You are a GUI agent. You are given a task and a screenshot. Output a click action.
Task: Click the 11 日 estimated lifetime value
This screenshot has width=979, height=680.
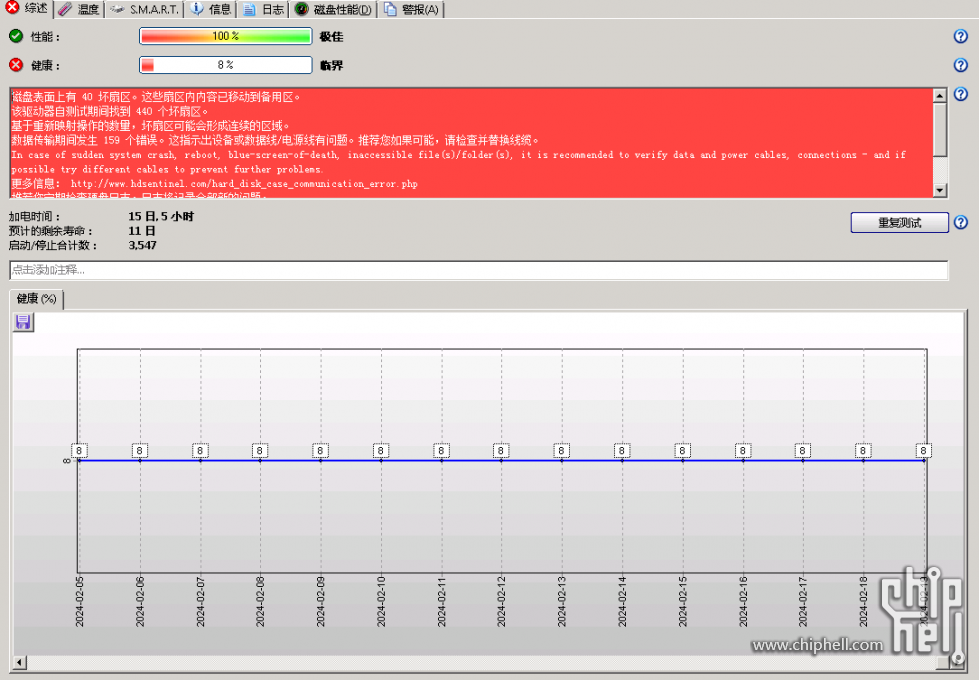142,231
